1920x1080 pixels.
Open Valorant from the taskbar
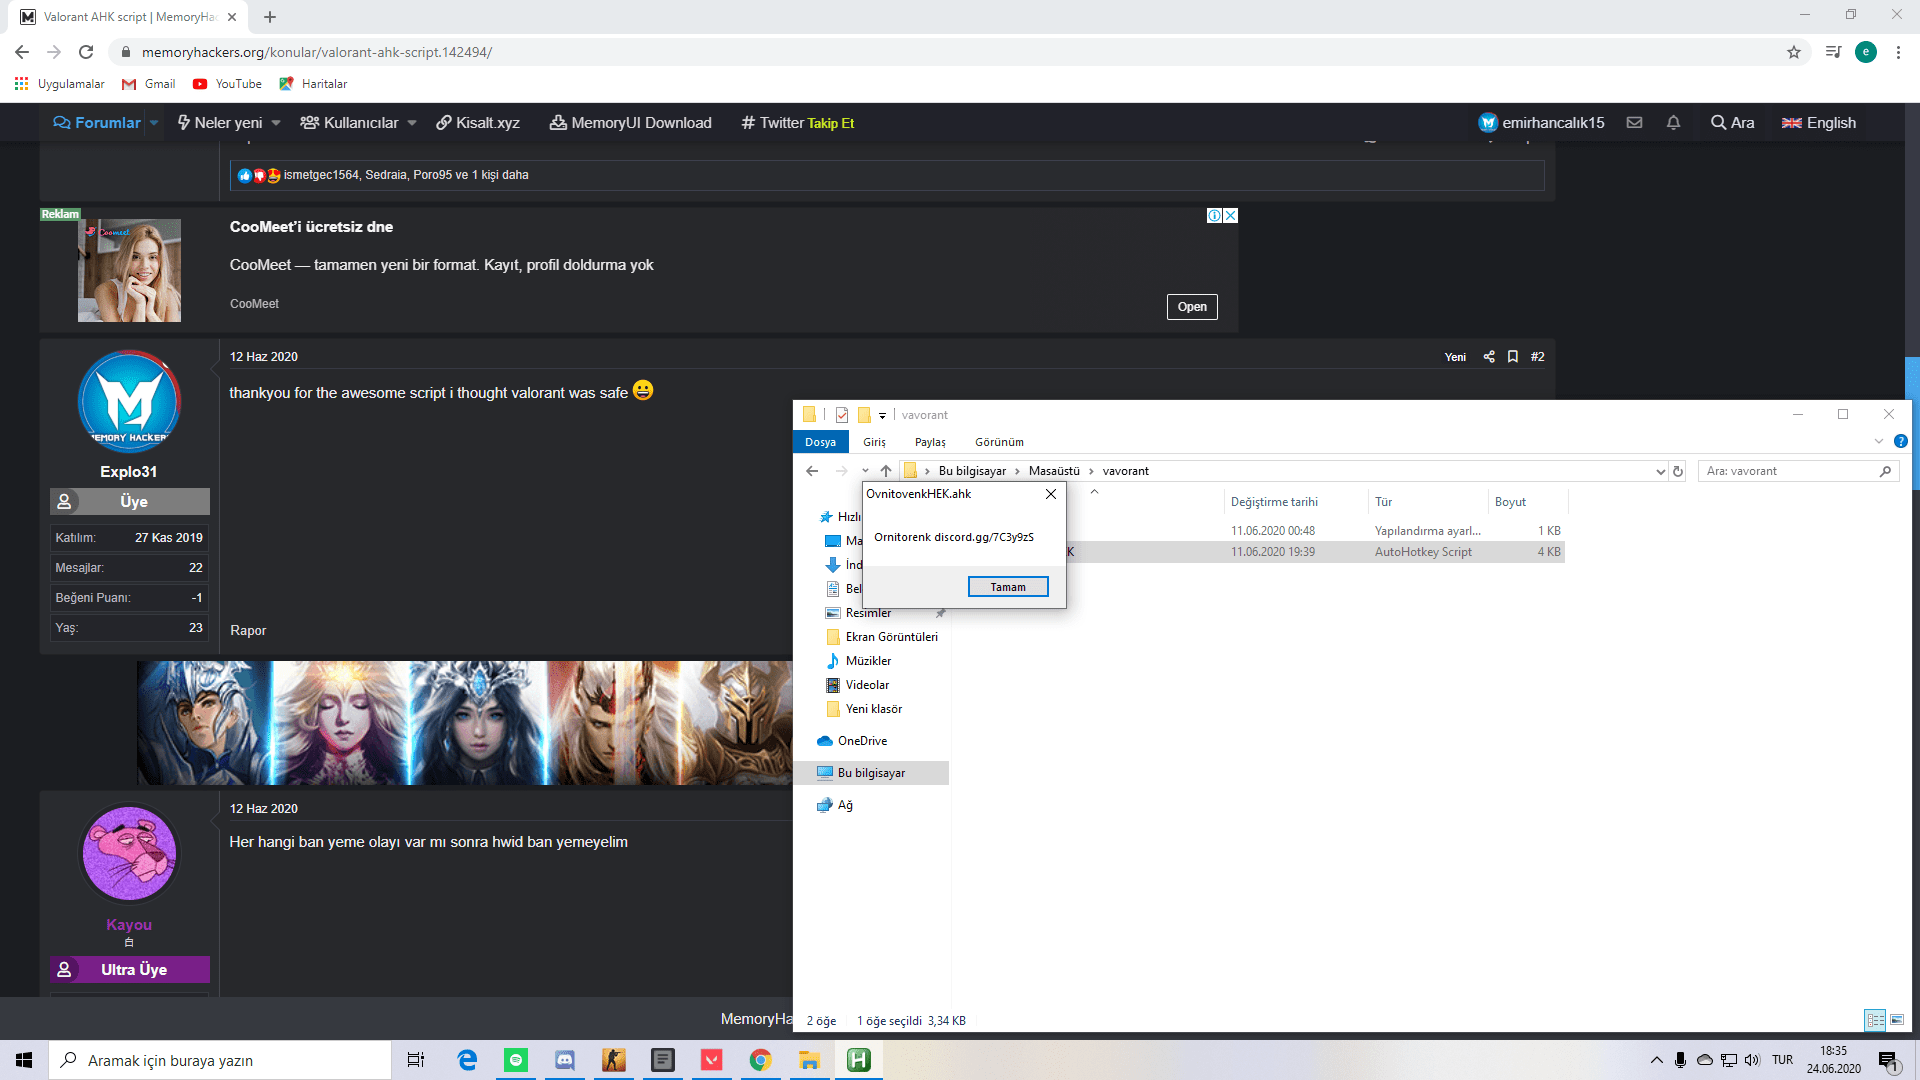tap(712, 1060)
